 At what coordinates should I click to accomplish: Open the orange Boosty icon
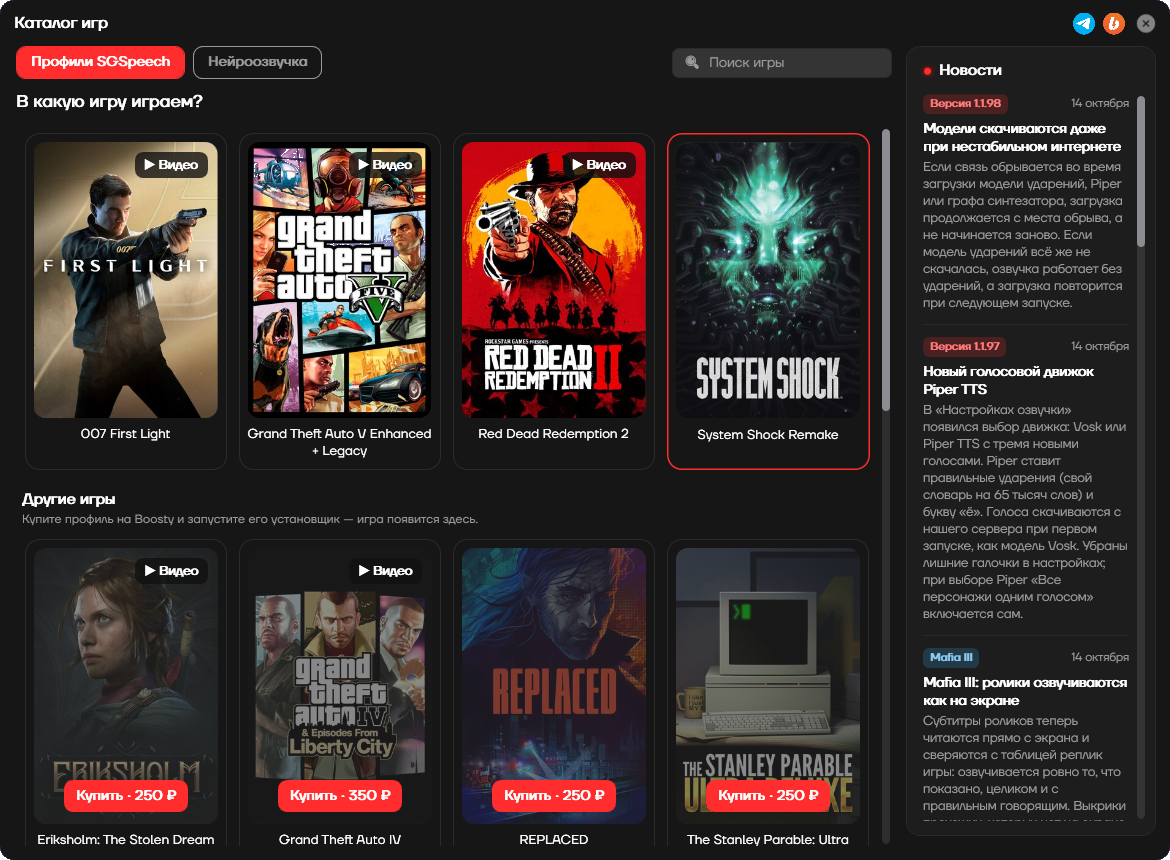point(1114,24)
